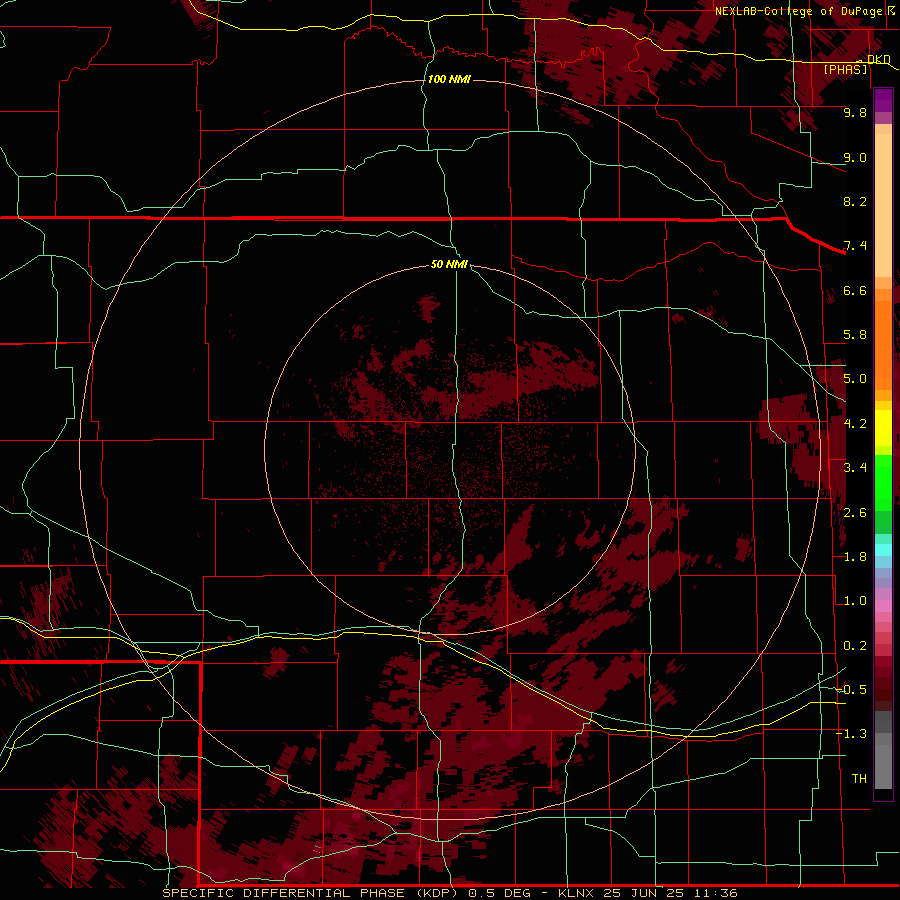Click the [PHAS] units label
This screenshot has width=900, height=900.
845,69
